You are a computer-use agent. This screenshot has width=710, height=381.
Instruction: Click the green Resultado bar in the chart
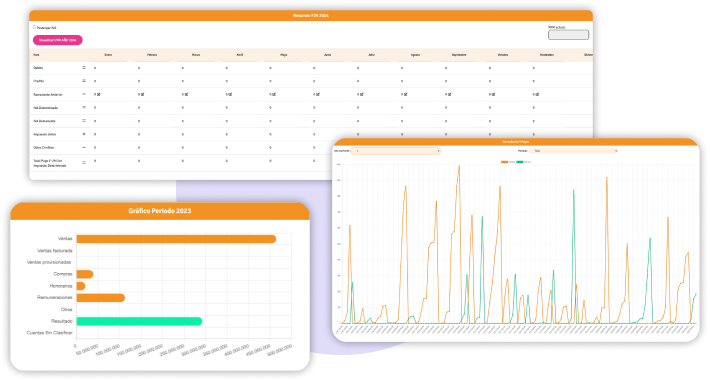pos(139,321)
